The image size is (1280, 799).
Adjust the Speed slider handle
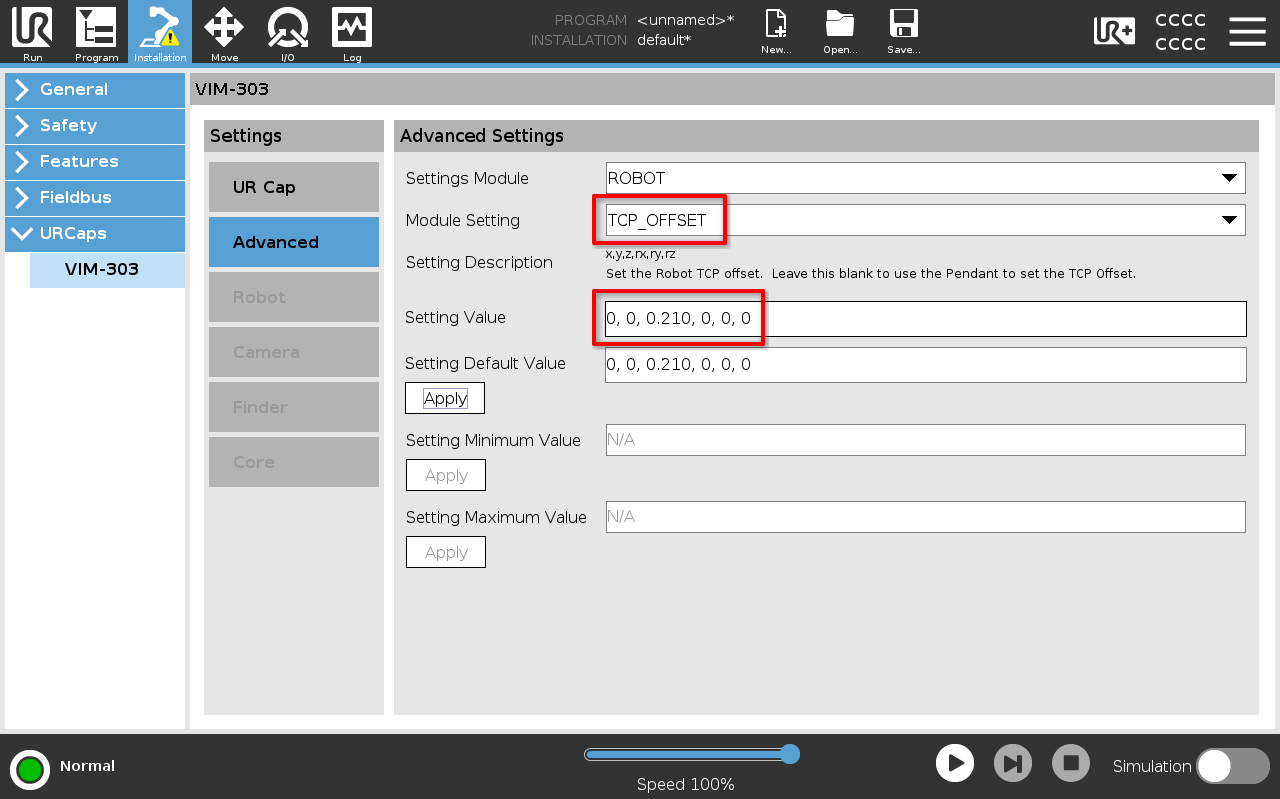point(790,754)
